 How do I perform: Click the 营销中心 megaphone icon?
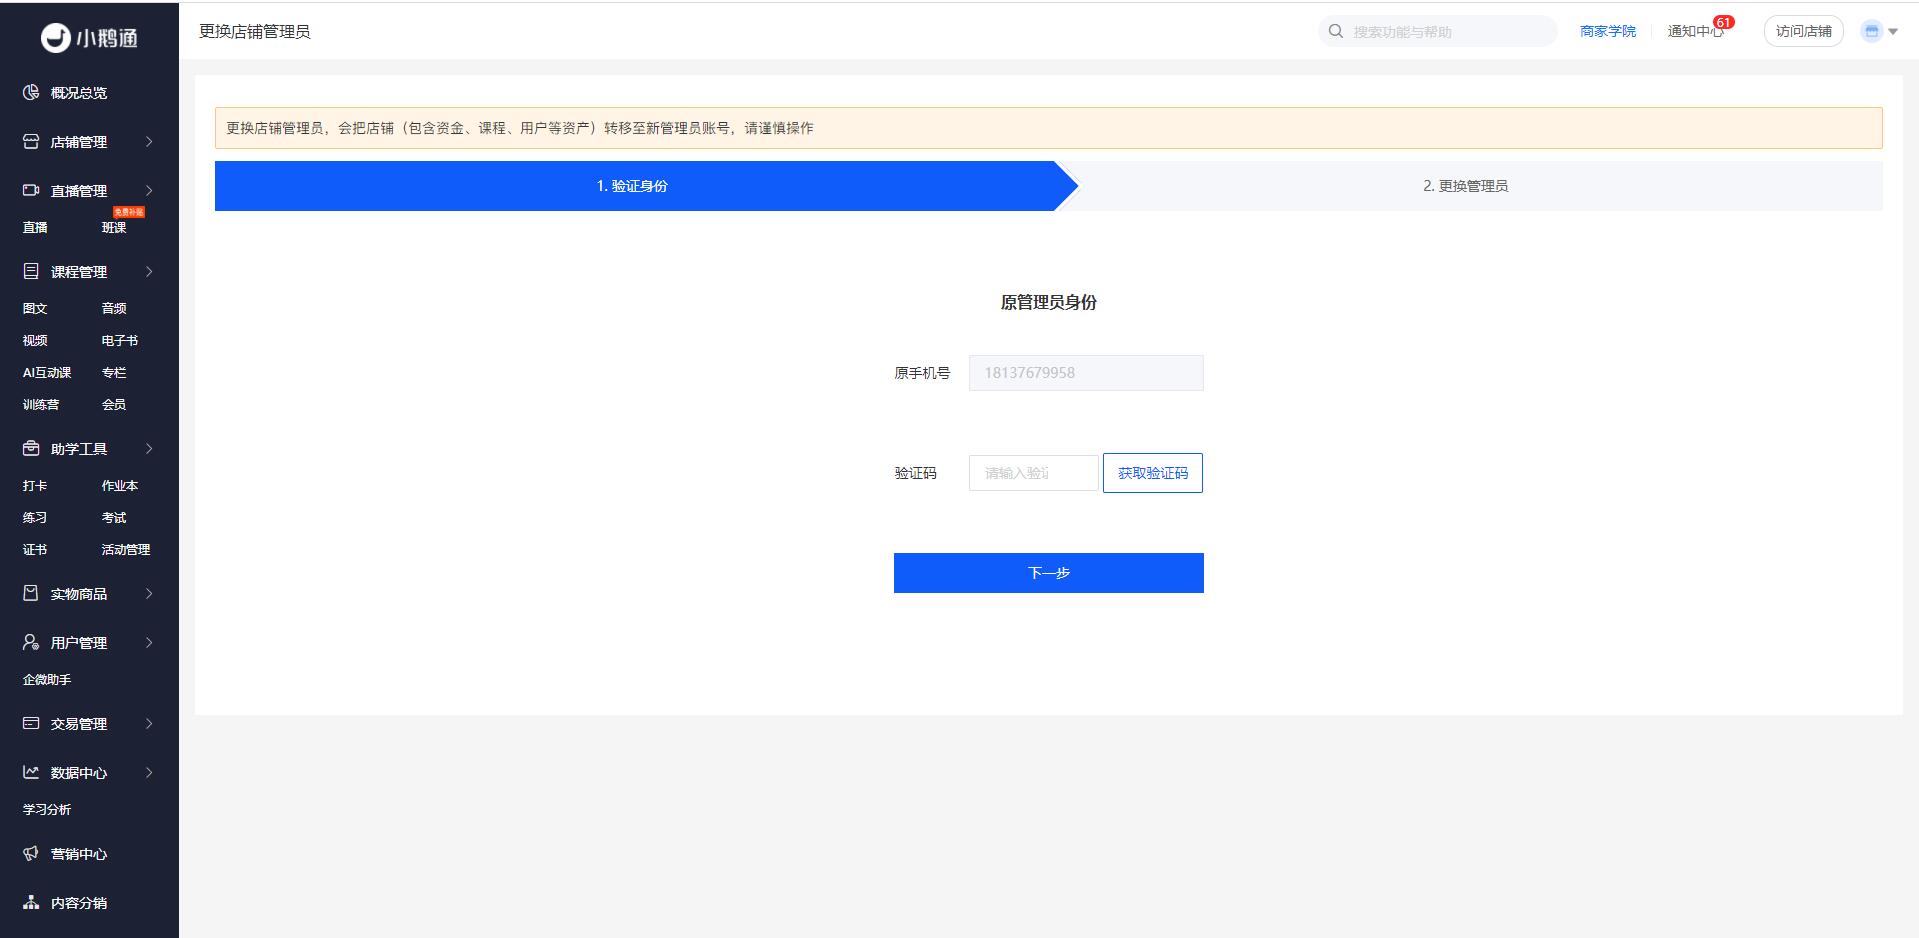(31, 853)
